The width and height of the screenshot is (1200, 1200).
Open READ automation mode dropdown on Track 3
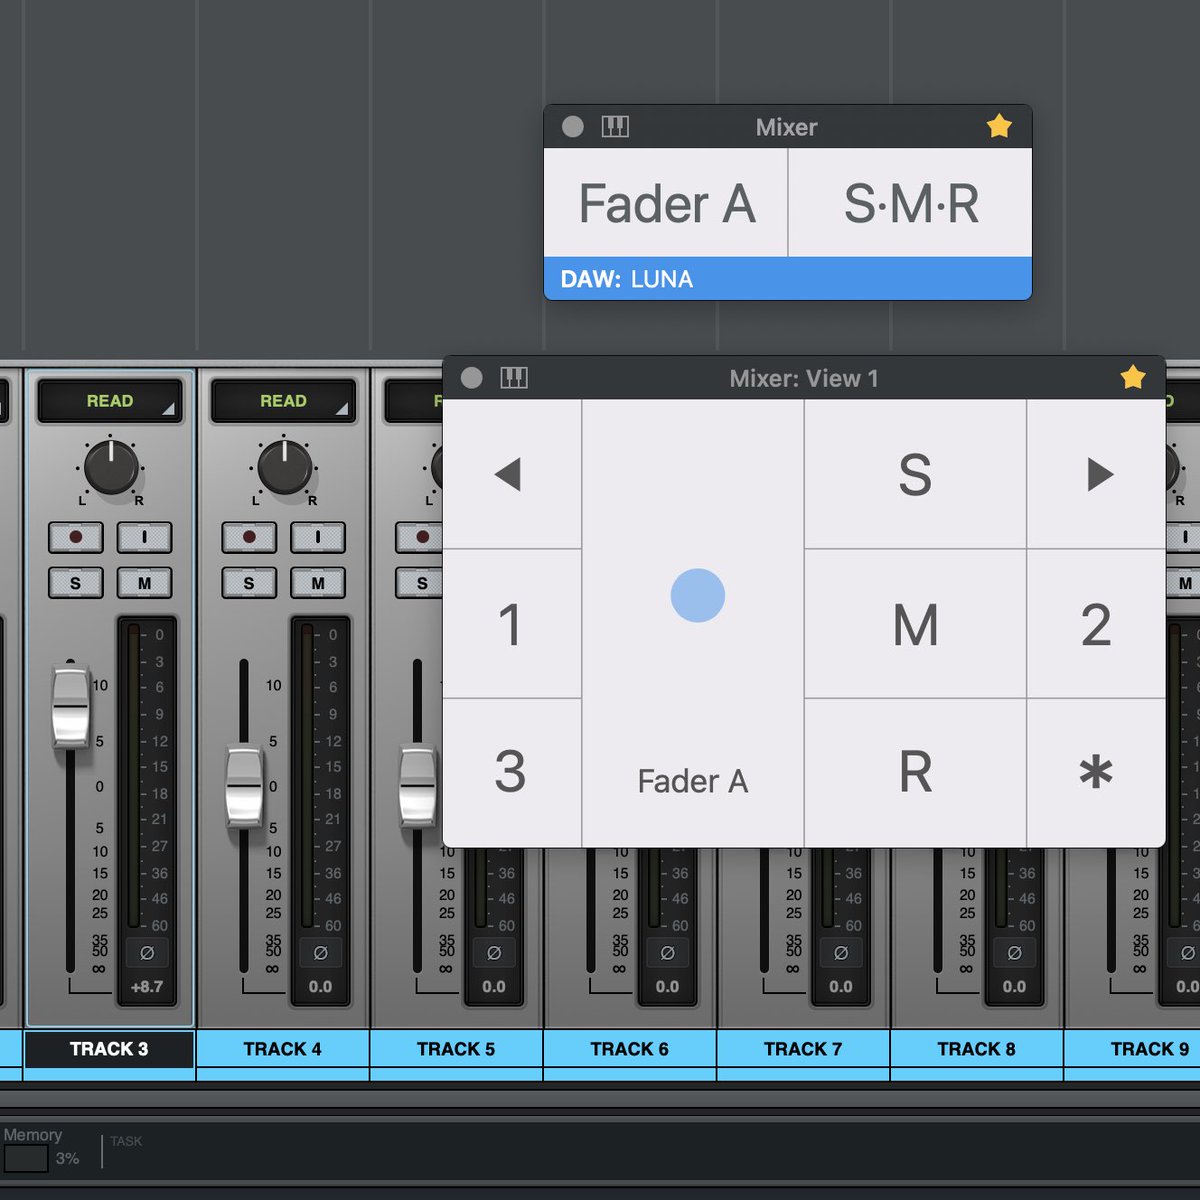click(x=110, y=401)
